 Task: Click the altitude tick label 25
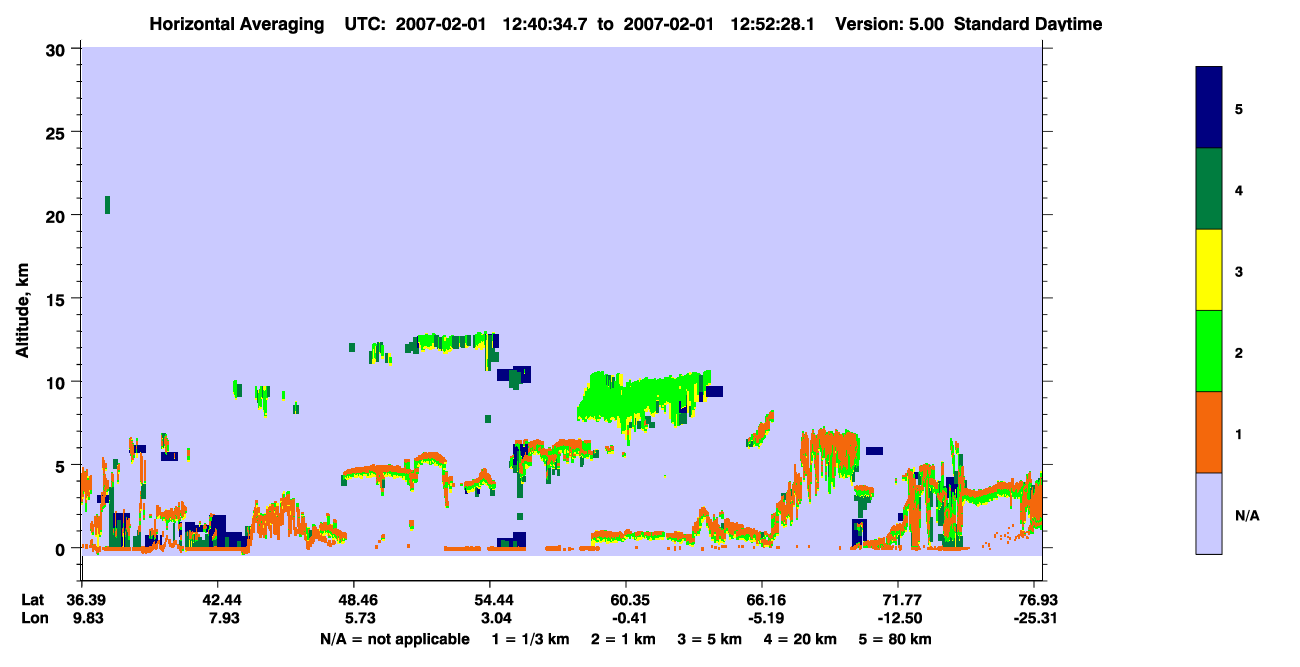point(58,132)
